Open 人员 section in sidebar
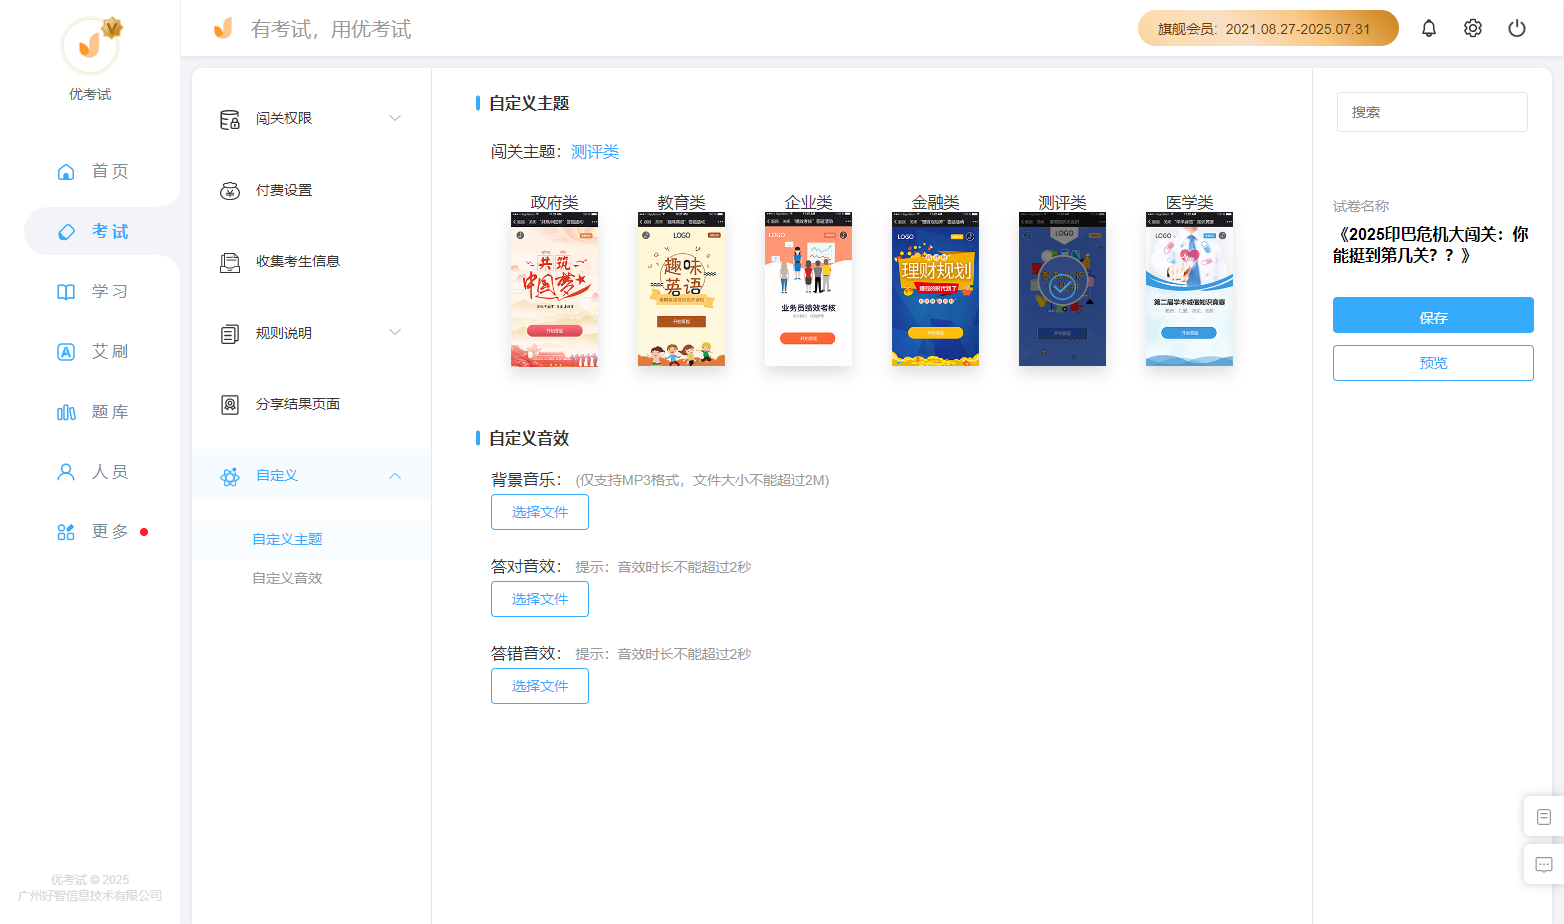The height and width of the screenshot is (924, 1564). (x=110, y=472)
